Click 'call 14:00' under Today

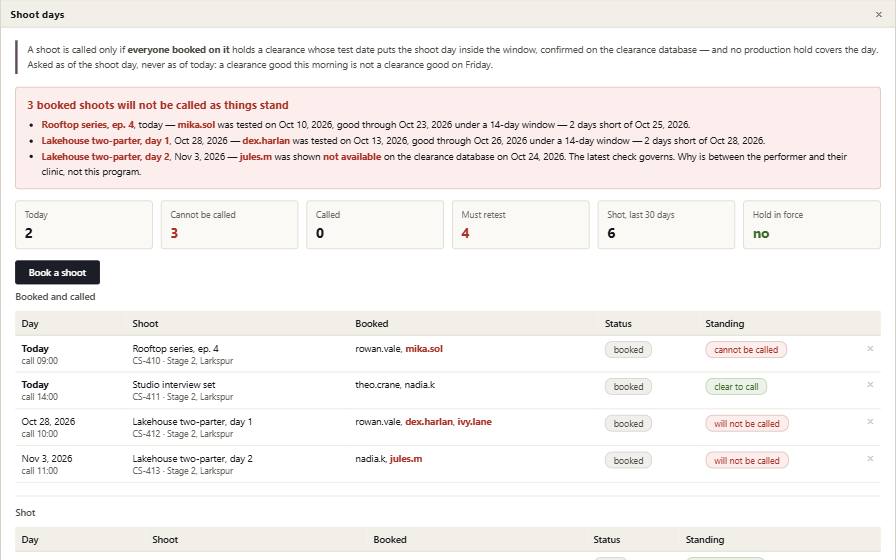[39, 397]
